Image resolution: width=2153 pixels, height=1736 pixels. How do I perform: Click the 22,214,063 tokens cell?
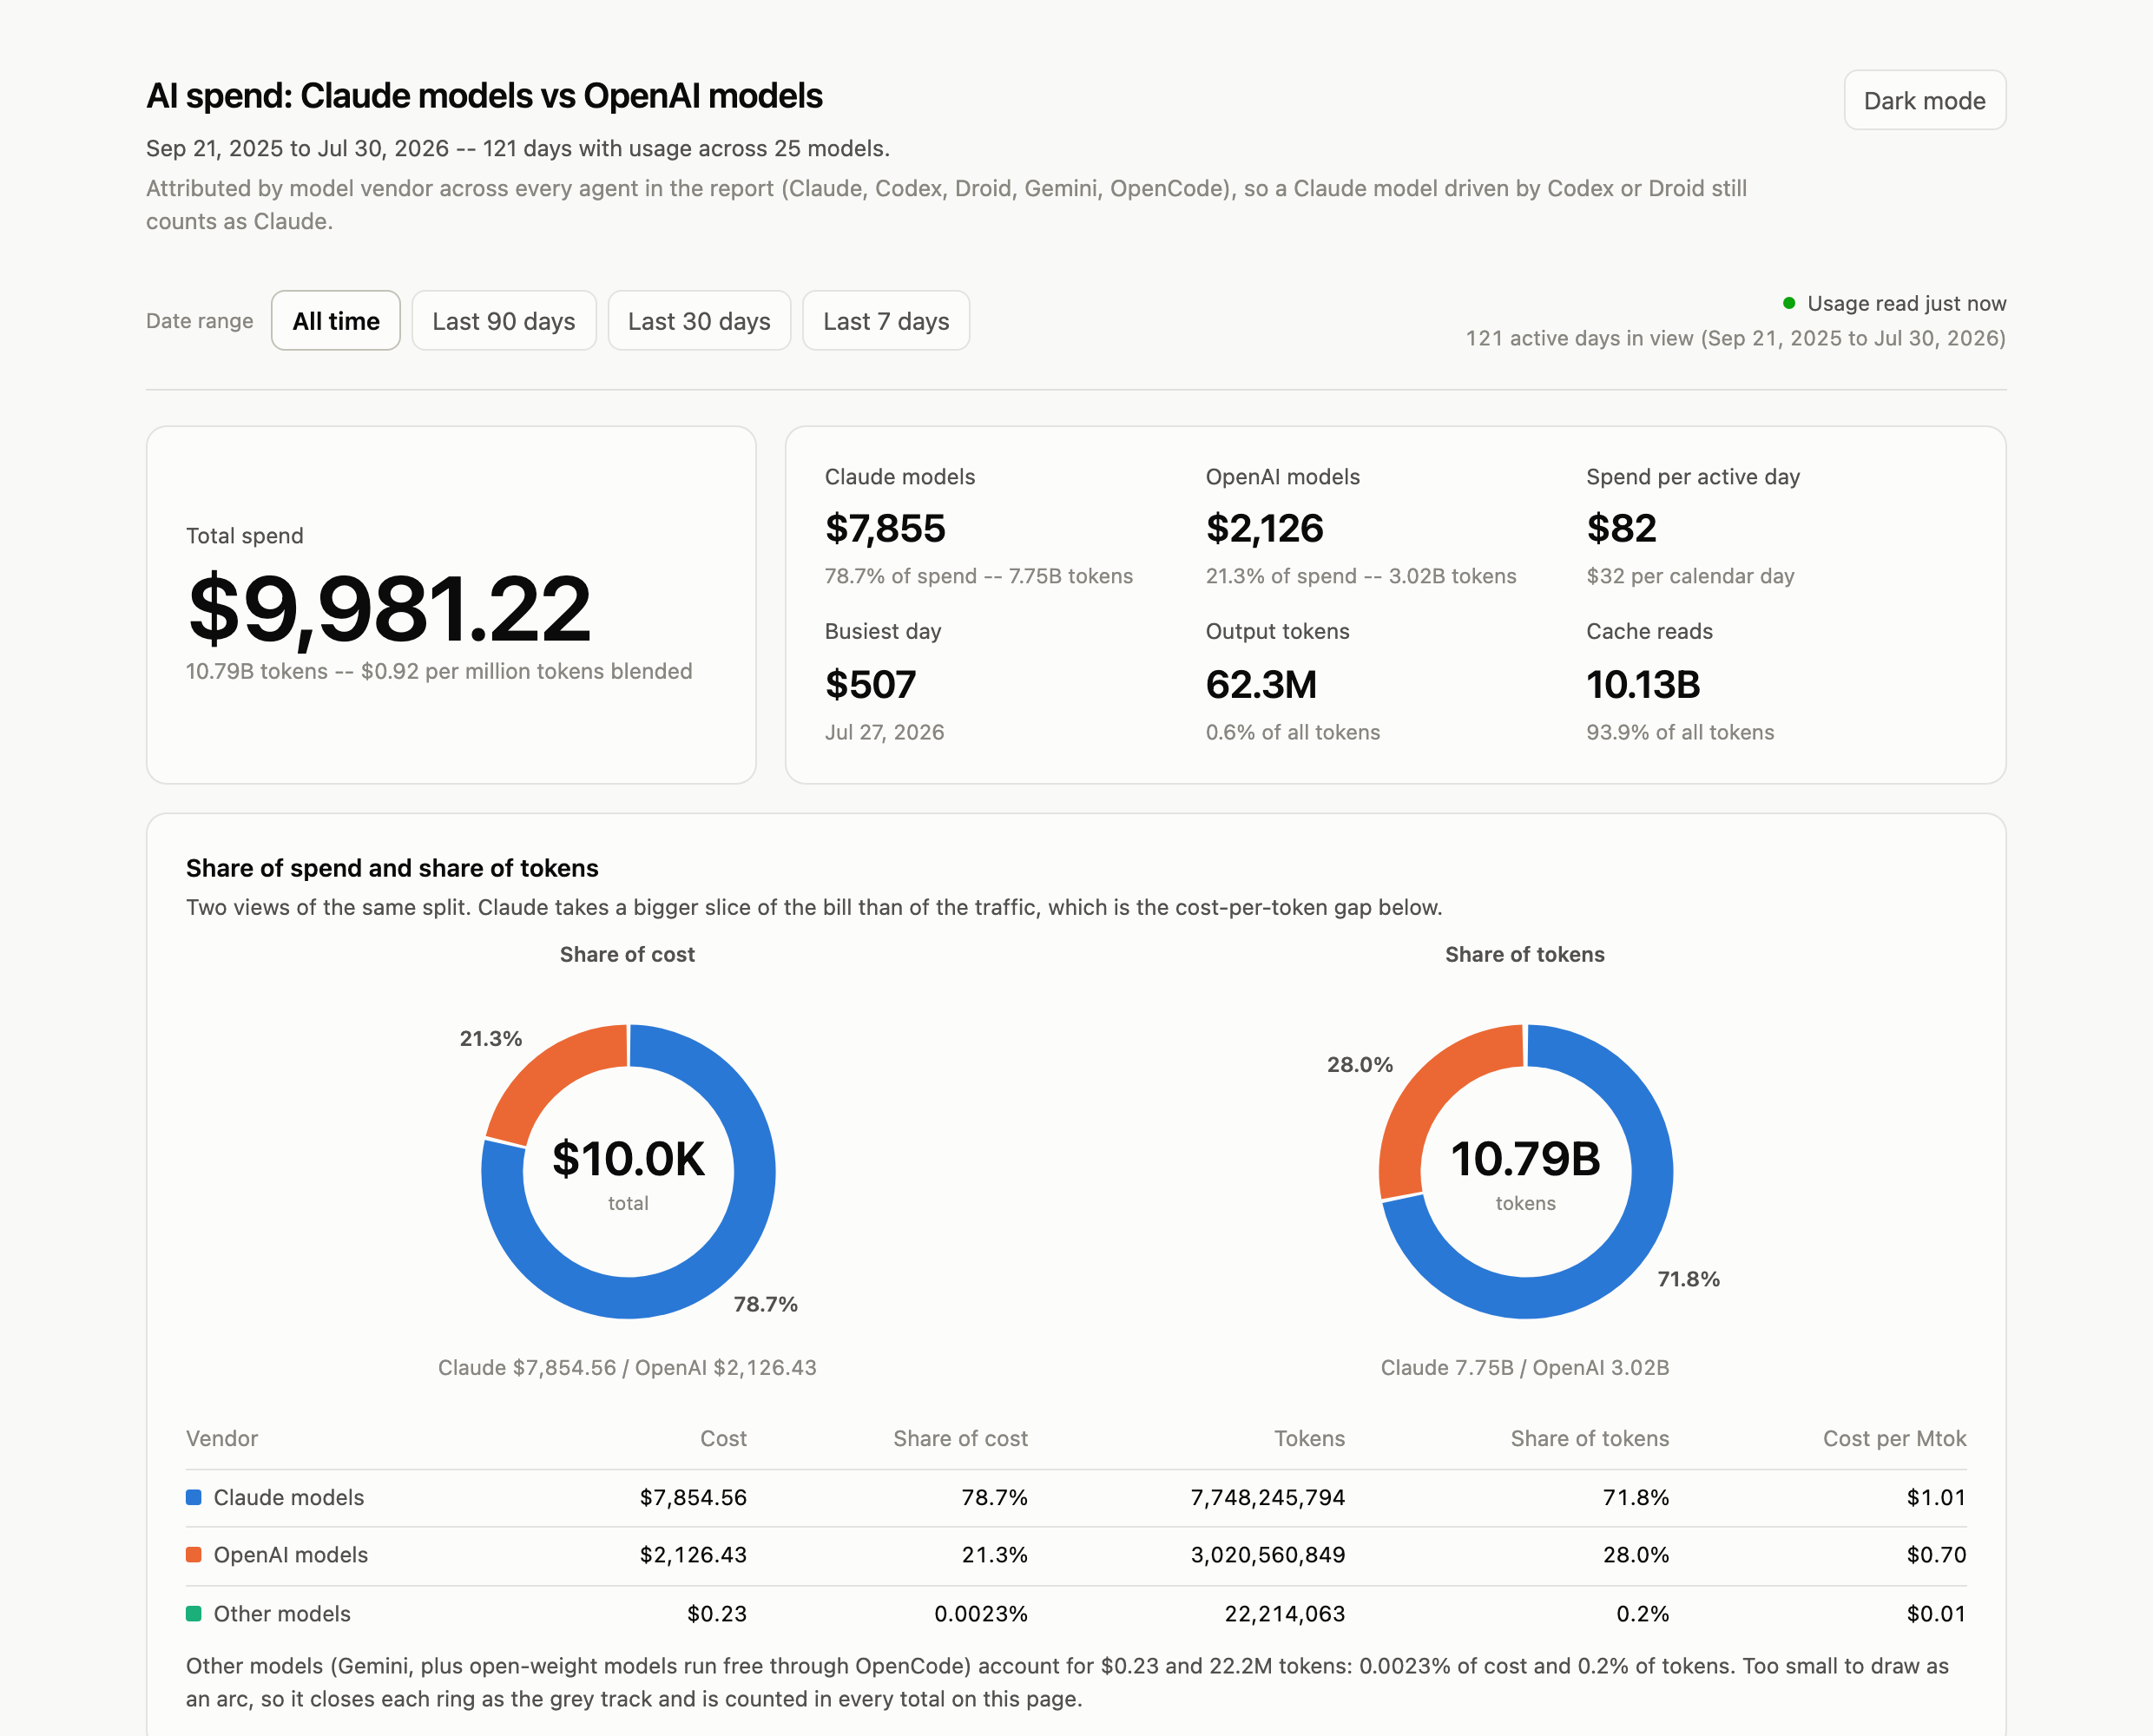pyautogui.click(x=1285, y=1613)
